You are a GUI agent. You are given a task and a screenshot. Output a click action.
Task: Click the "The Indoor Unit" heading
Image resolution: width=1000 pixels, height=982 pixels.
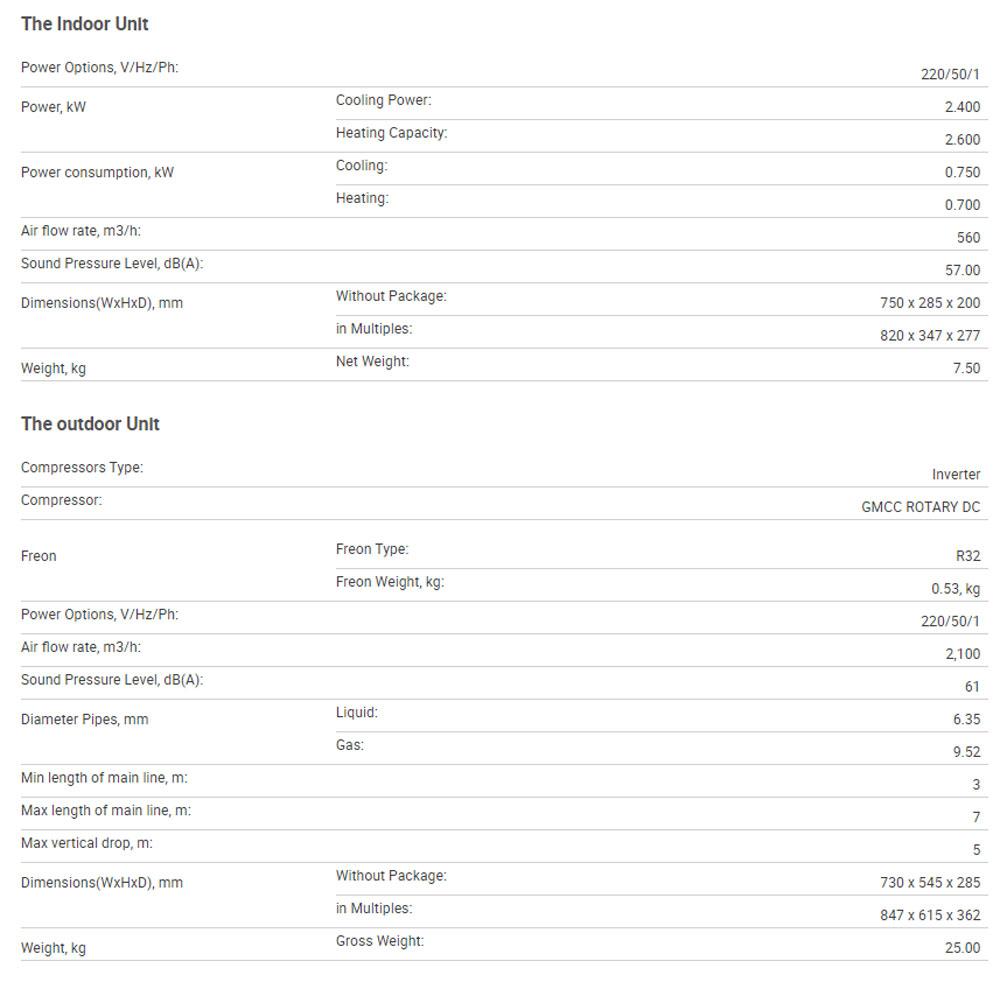pyautogui.click(x=85, y=24)
